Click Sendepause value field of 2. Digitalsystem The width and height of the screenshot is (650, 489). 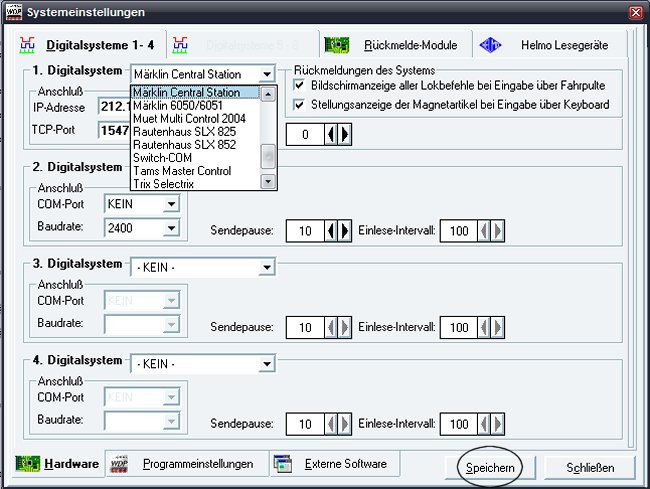click(x=305, y=230)
